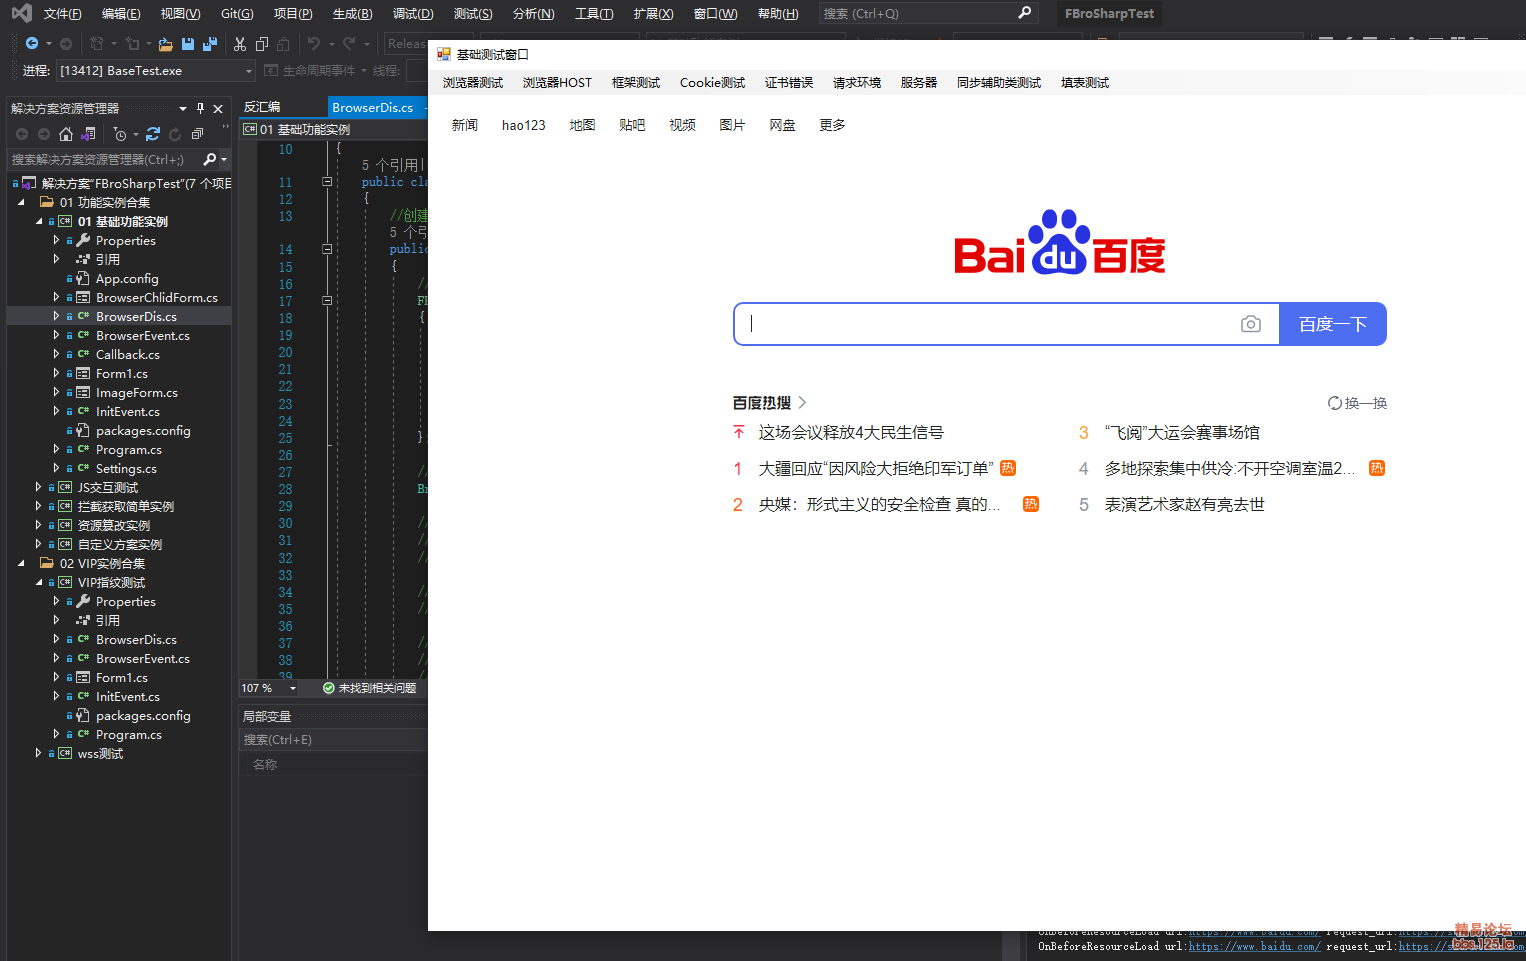Open Solution Explorer window options dropdown arrow

[183, 108]
